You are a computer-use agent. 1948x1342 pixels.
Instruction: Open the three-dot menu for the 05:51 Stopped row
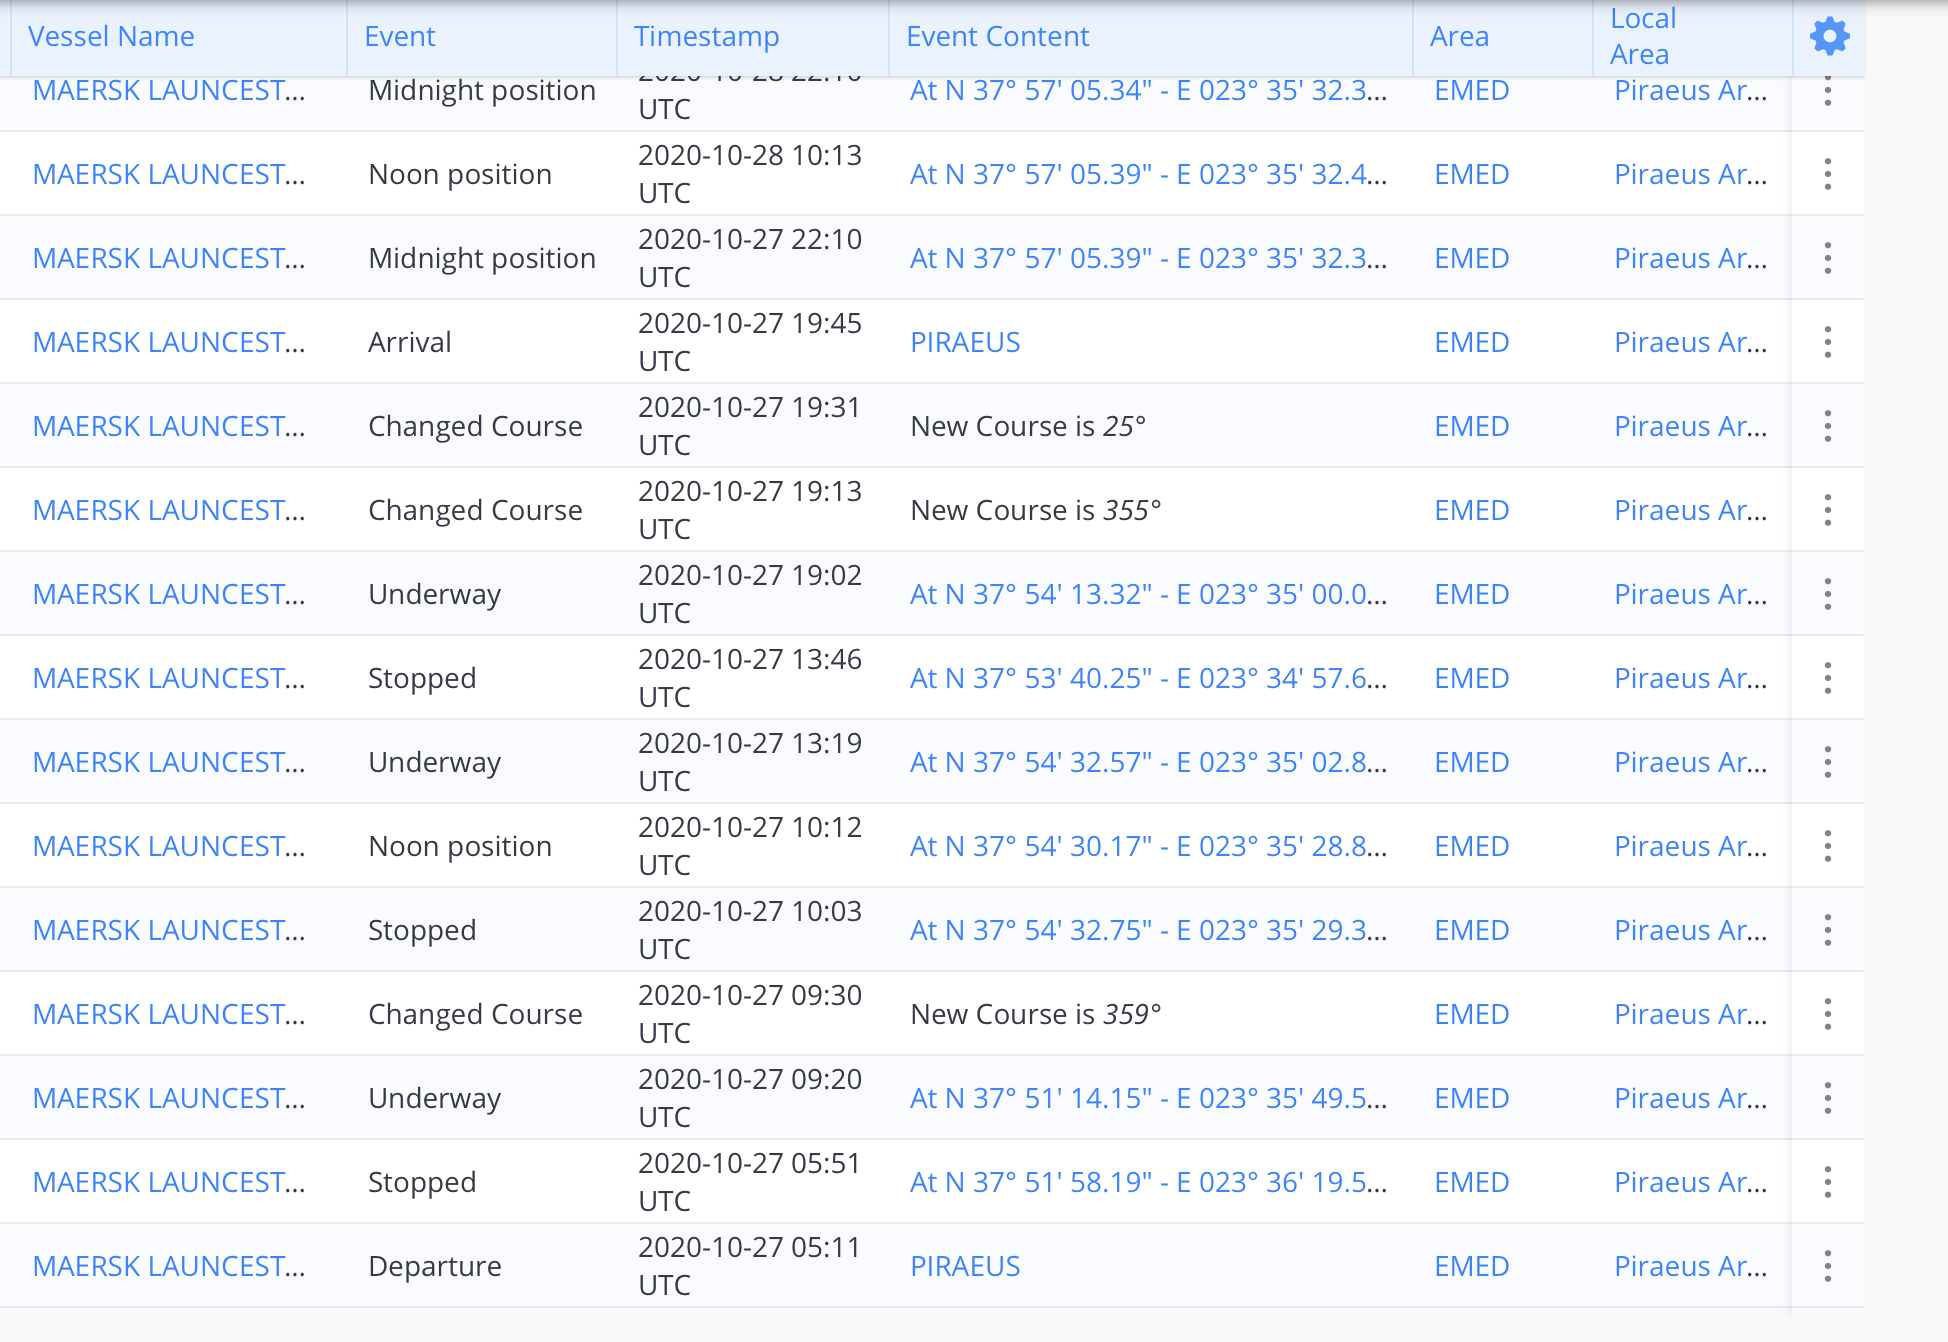coord(1828,1182)
